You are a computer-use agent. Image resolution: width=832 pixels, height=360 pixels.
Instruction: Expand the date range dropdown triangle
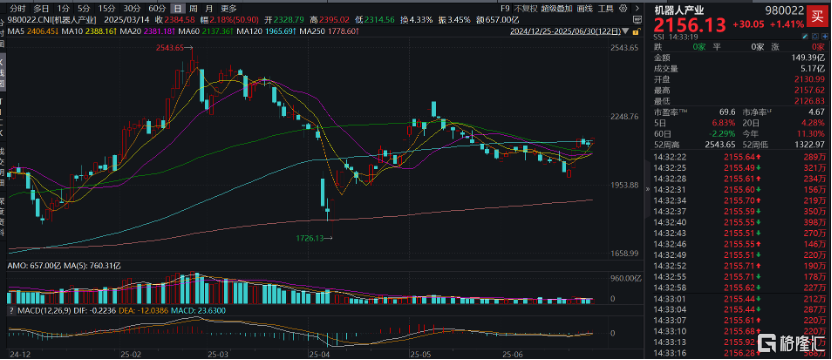click(626, 31)
